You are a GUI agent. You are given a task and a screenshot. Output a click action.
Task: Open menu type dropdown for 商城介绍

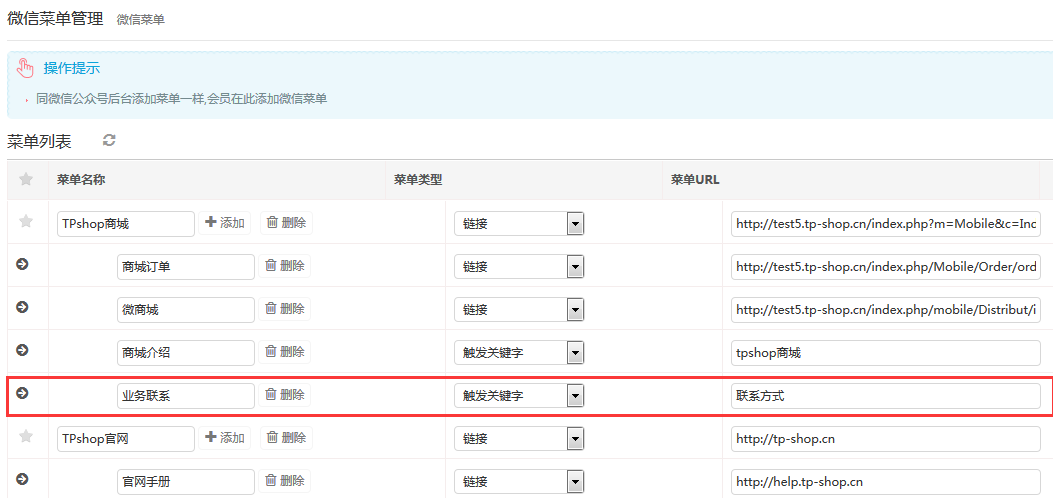[575, 353]
